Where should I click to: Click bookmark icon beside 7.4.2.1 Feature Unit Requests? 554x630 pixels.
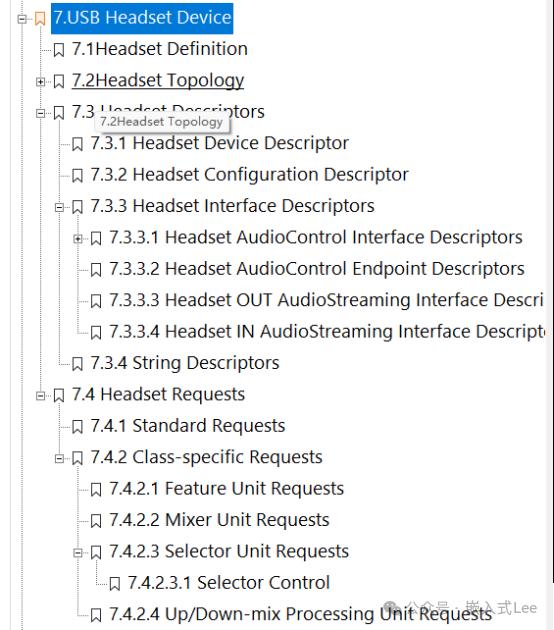[x=96, y=490]
